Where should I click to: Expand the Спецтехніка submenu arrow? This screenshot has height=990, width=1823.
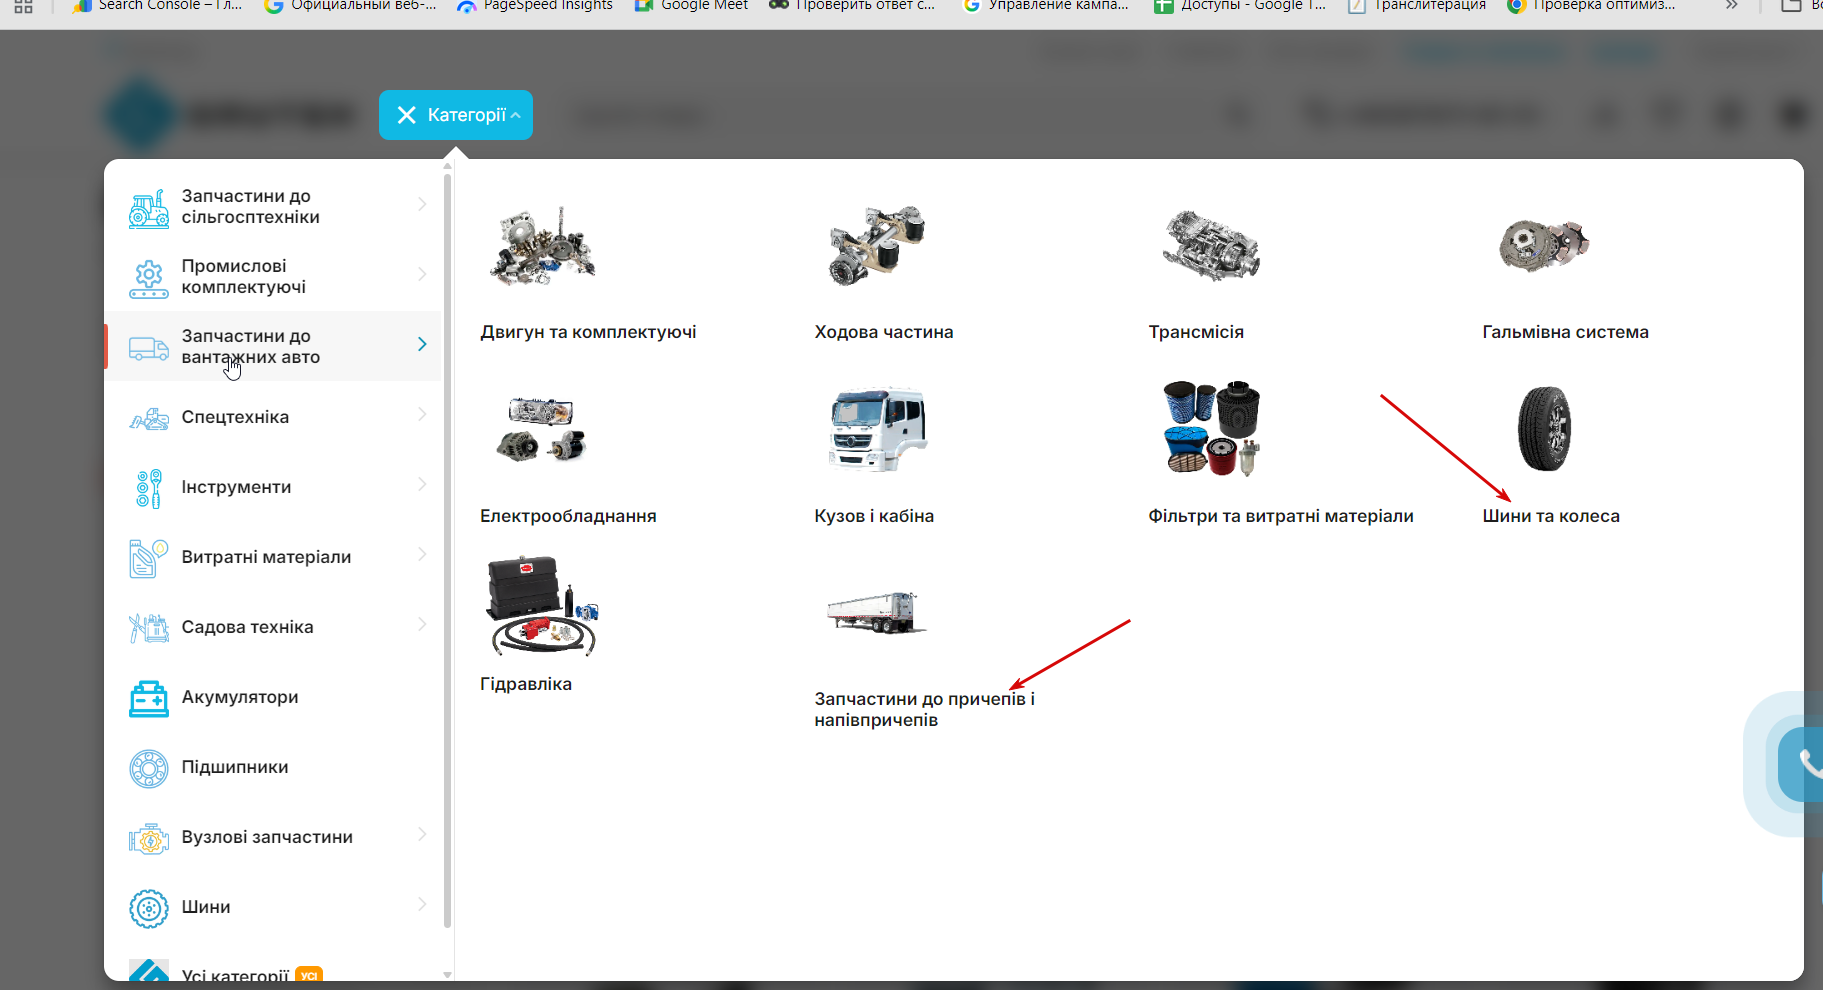(x=422, y=415)
